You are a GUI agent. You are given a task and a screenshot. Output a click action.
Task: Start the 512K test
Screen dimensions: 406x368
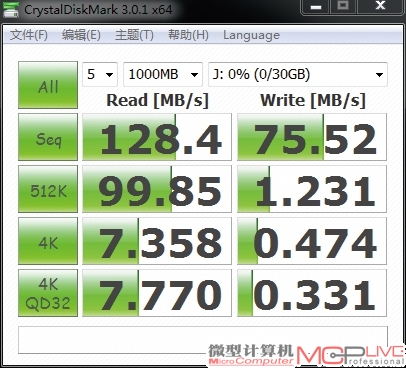point(48,189)
